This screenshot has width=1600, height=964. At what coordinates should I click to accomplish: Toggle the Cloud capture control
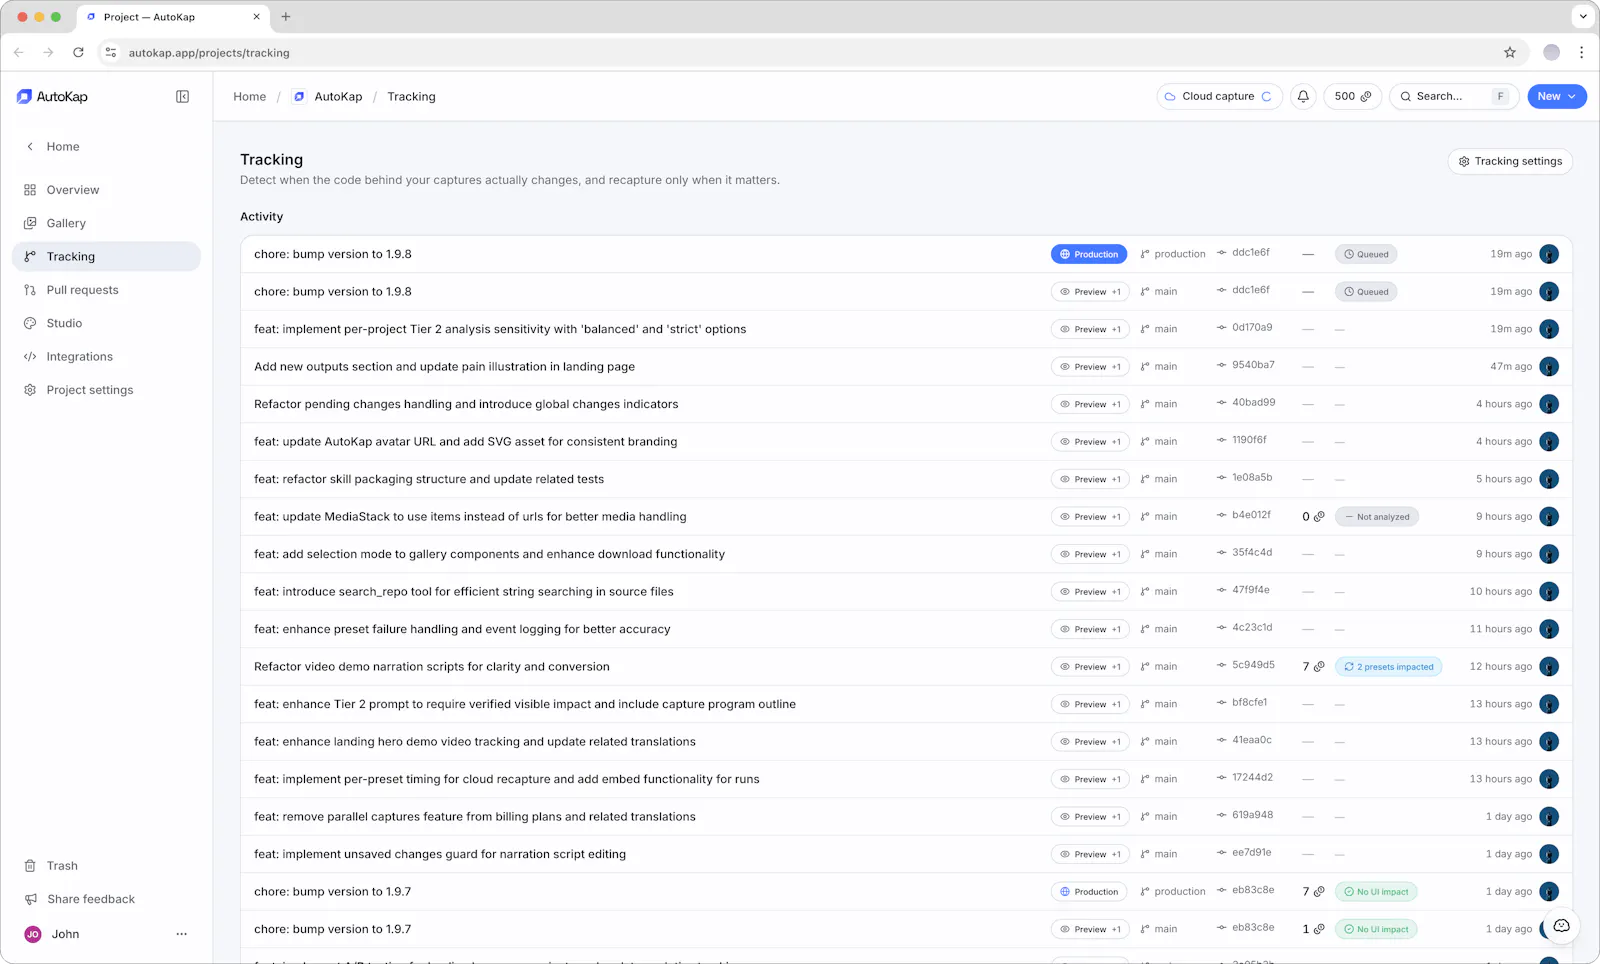click(x=1219, y=97)
